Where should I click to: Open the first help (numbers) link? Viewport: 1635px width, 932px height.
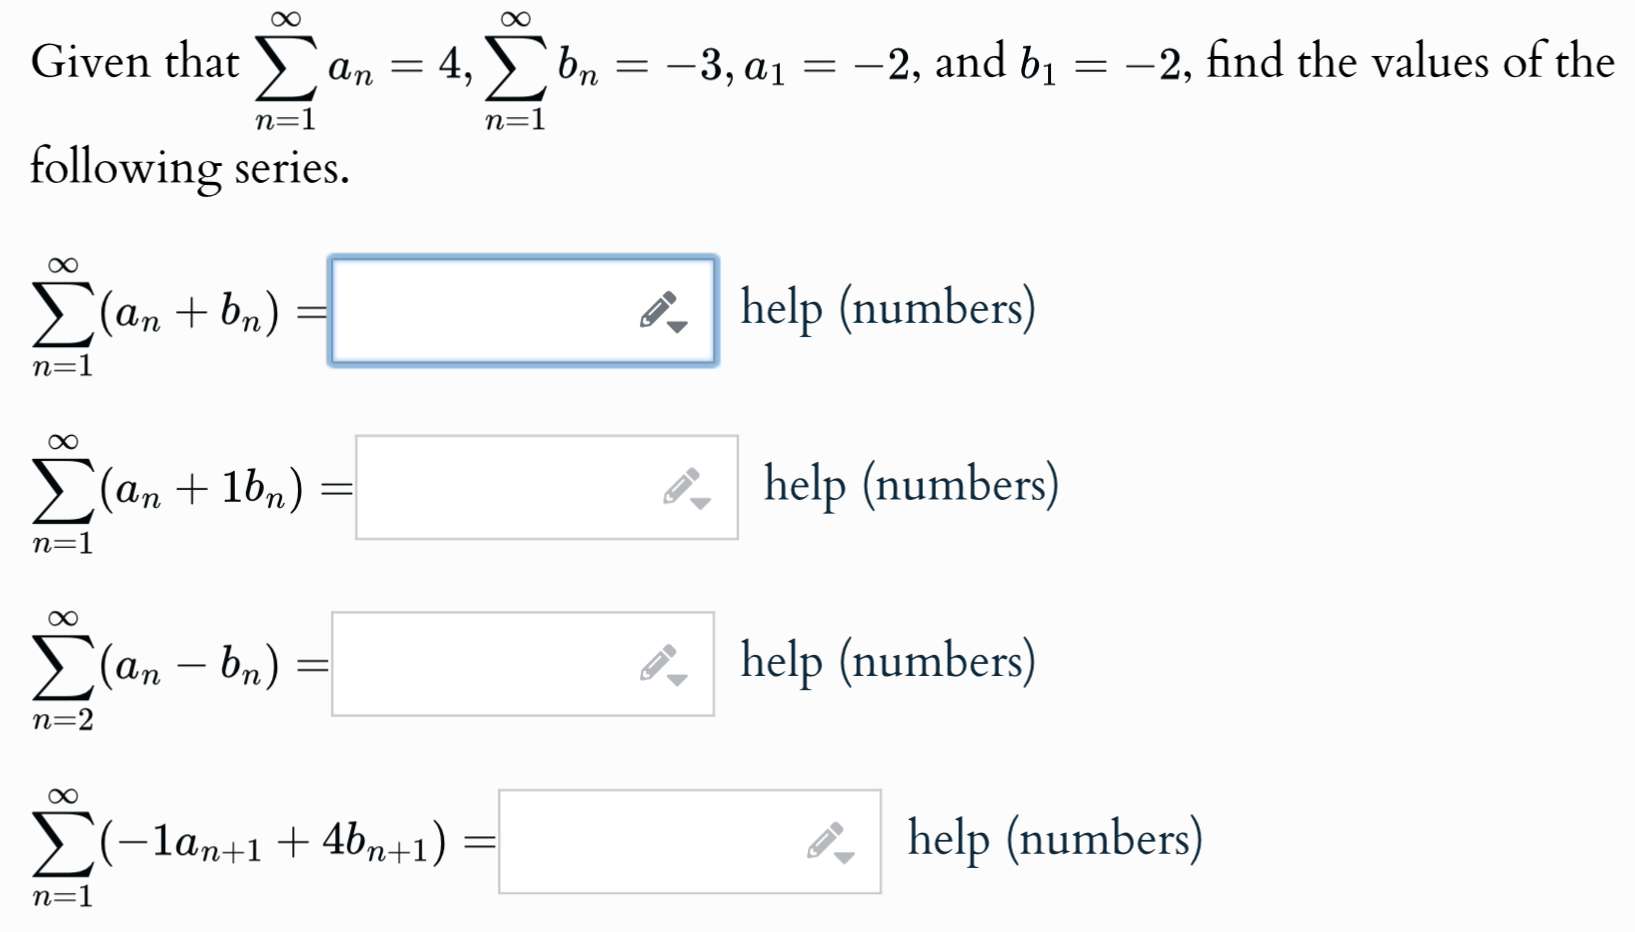888,307
